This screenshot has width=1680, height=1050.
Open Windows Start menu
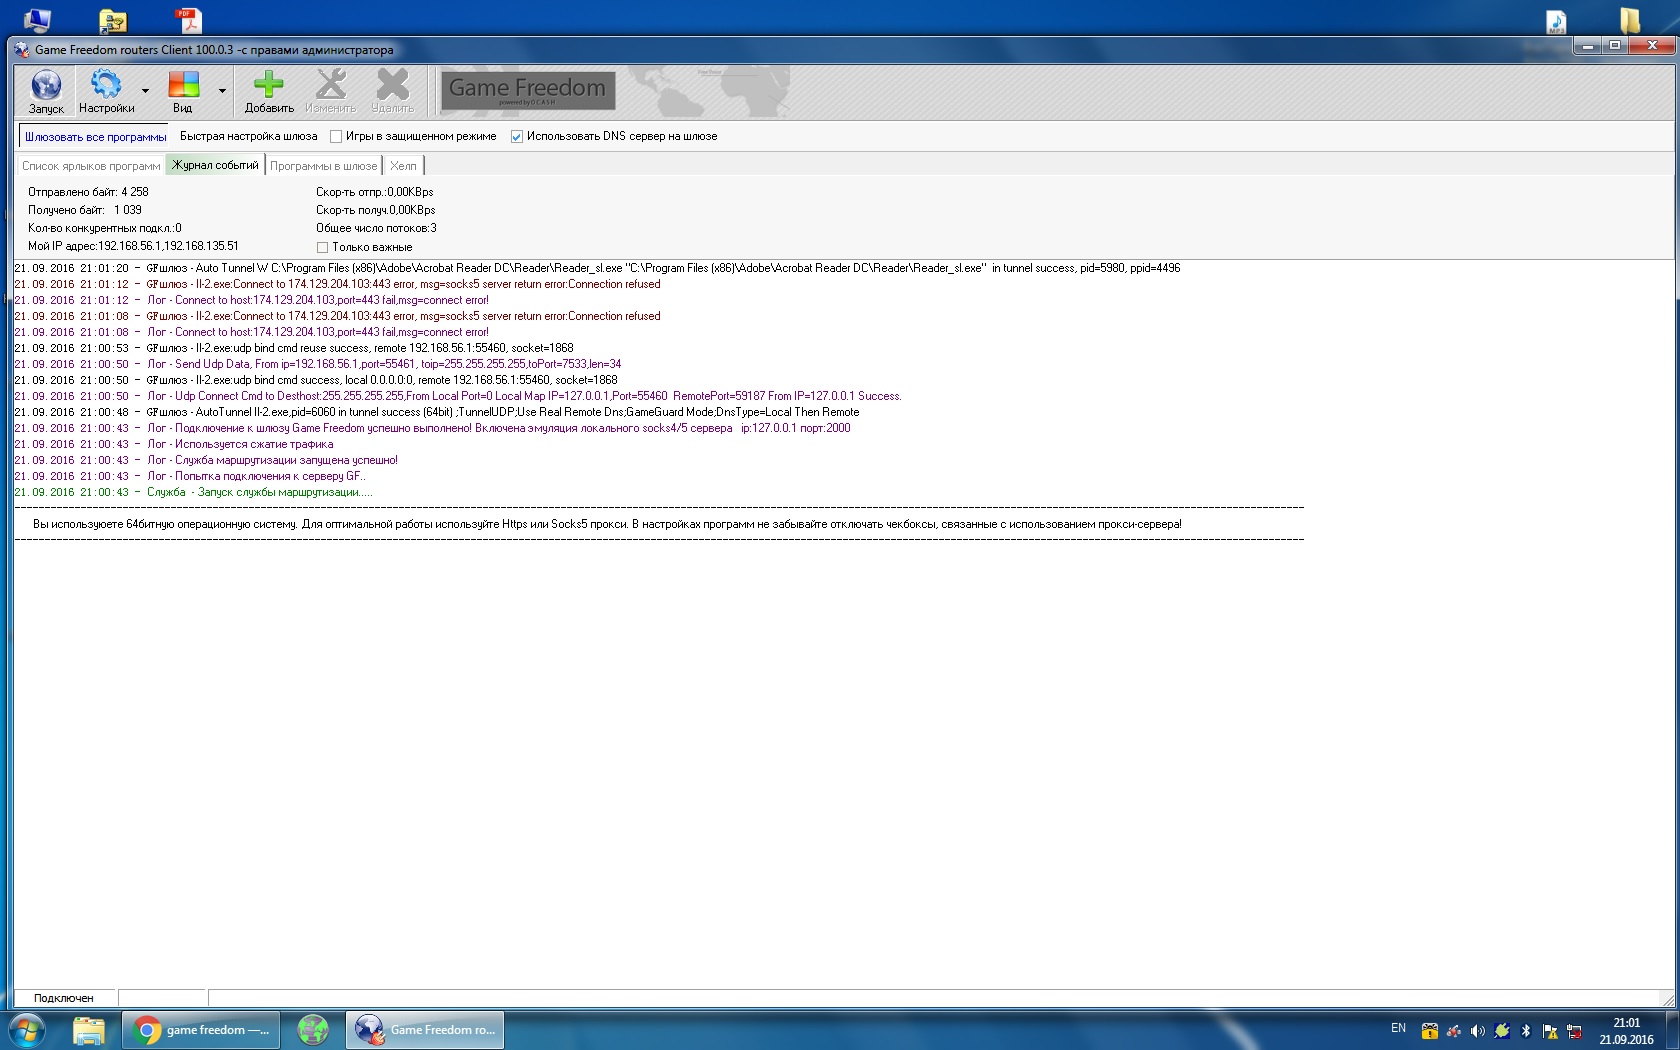tap(27, 1030)
